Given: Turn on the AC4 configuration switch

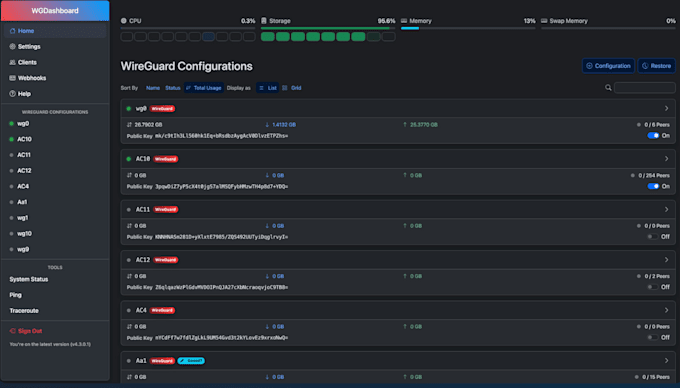Looking at the screenshot, I should click(652, 337).
